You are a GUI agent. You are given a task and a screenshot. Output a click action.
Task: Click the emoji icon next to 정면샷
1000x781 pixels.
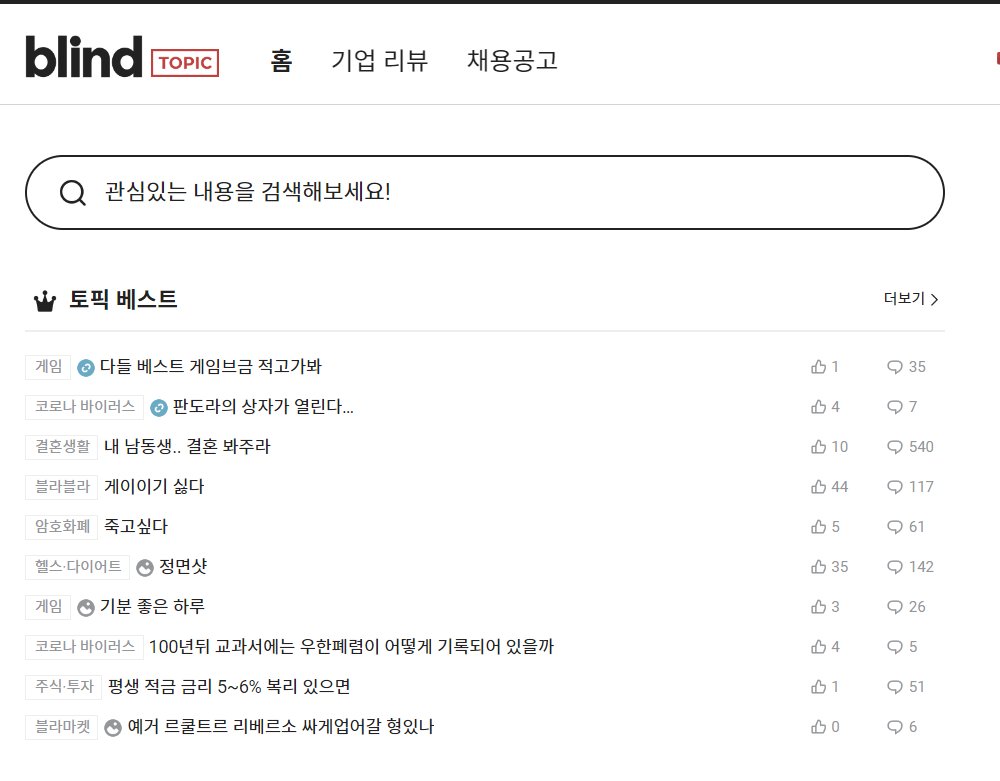(146, 566)
